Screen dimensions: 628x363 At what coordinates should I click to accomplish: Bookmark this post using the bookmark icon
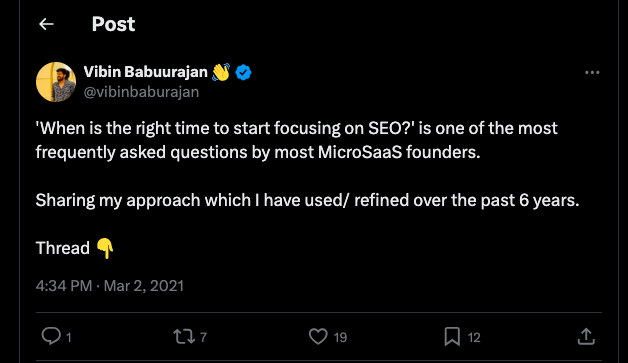(x=452, y=337)
